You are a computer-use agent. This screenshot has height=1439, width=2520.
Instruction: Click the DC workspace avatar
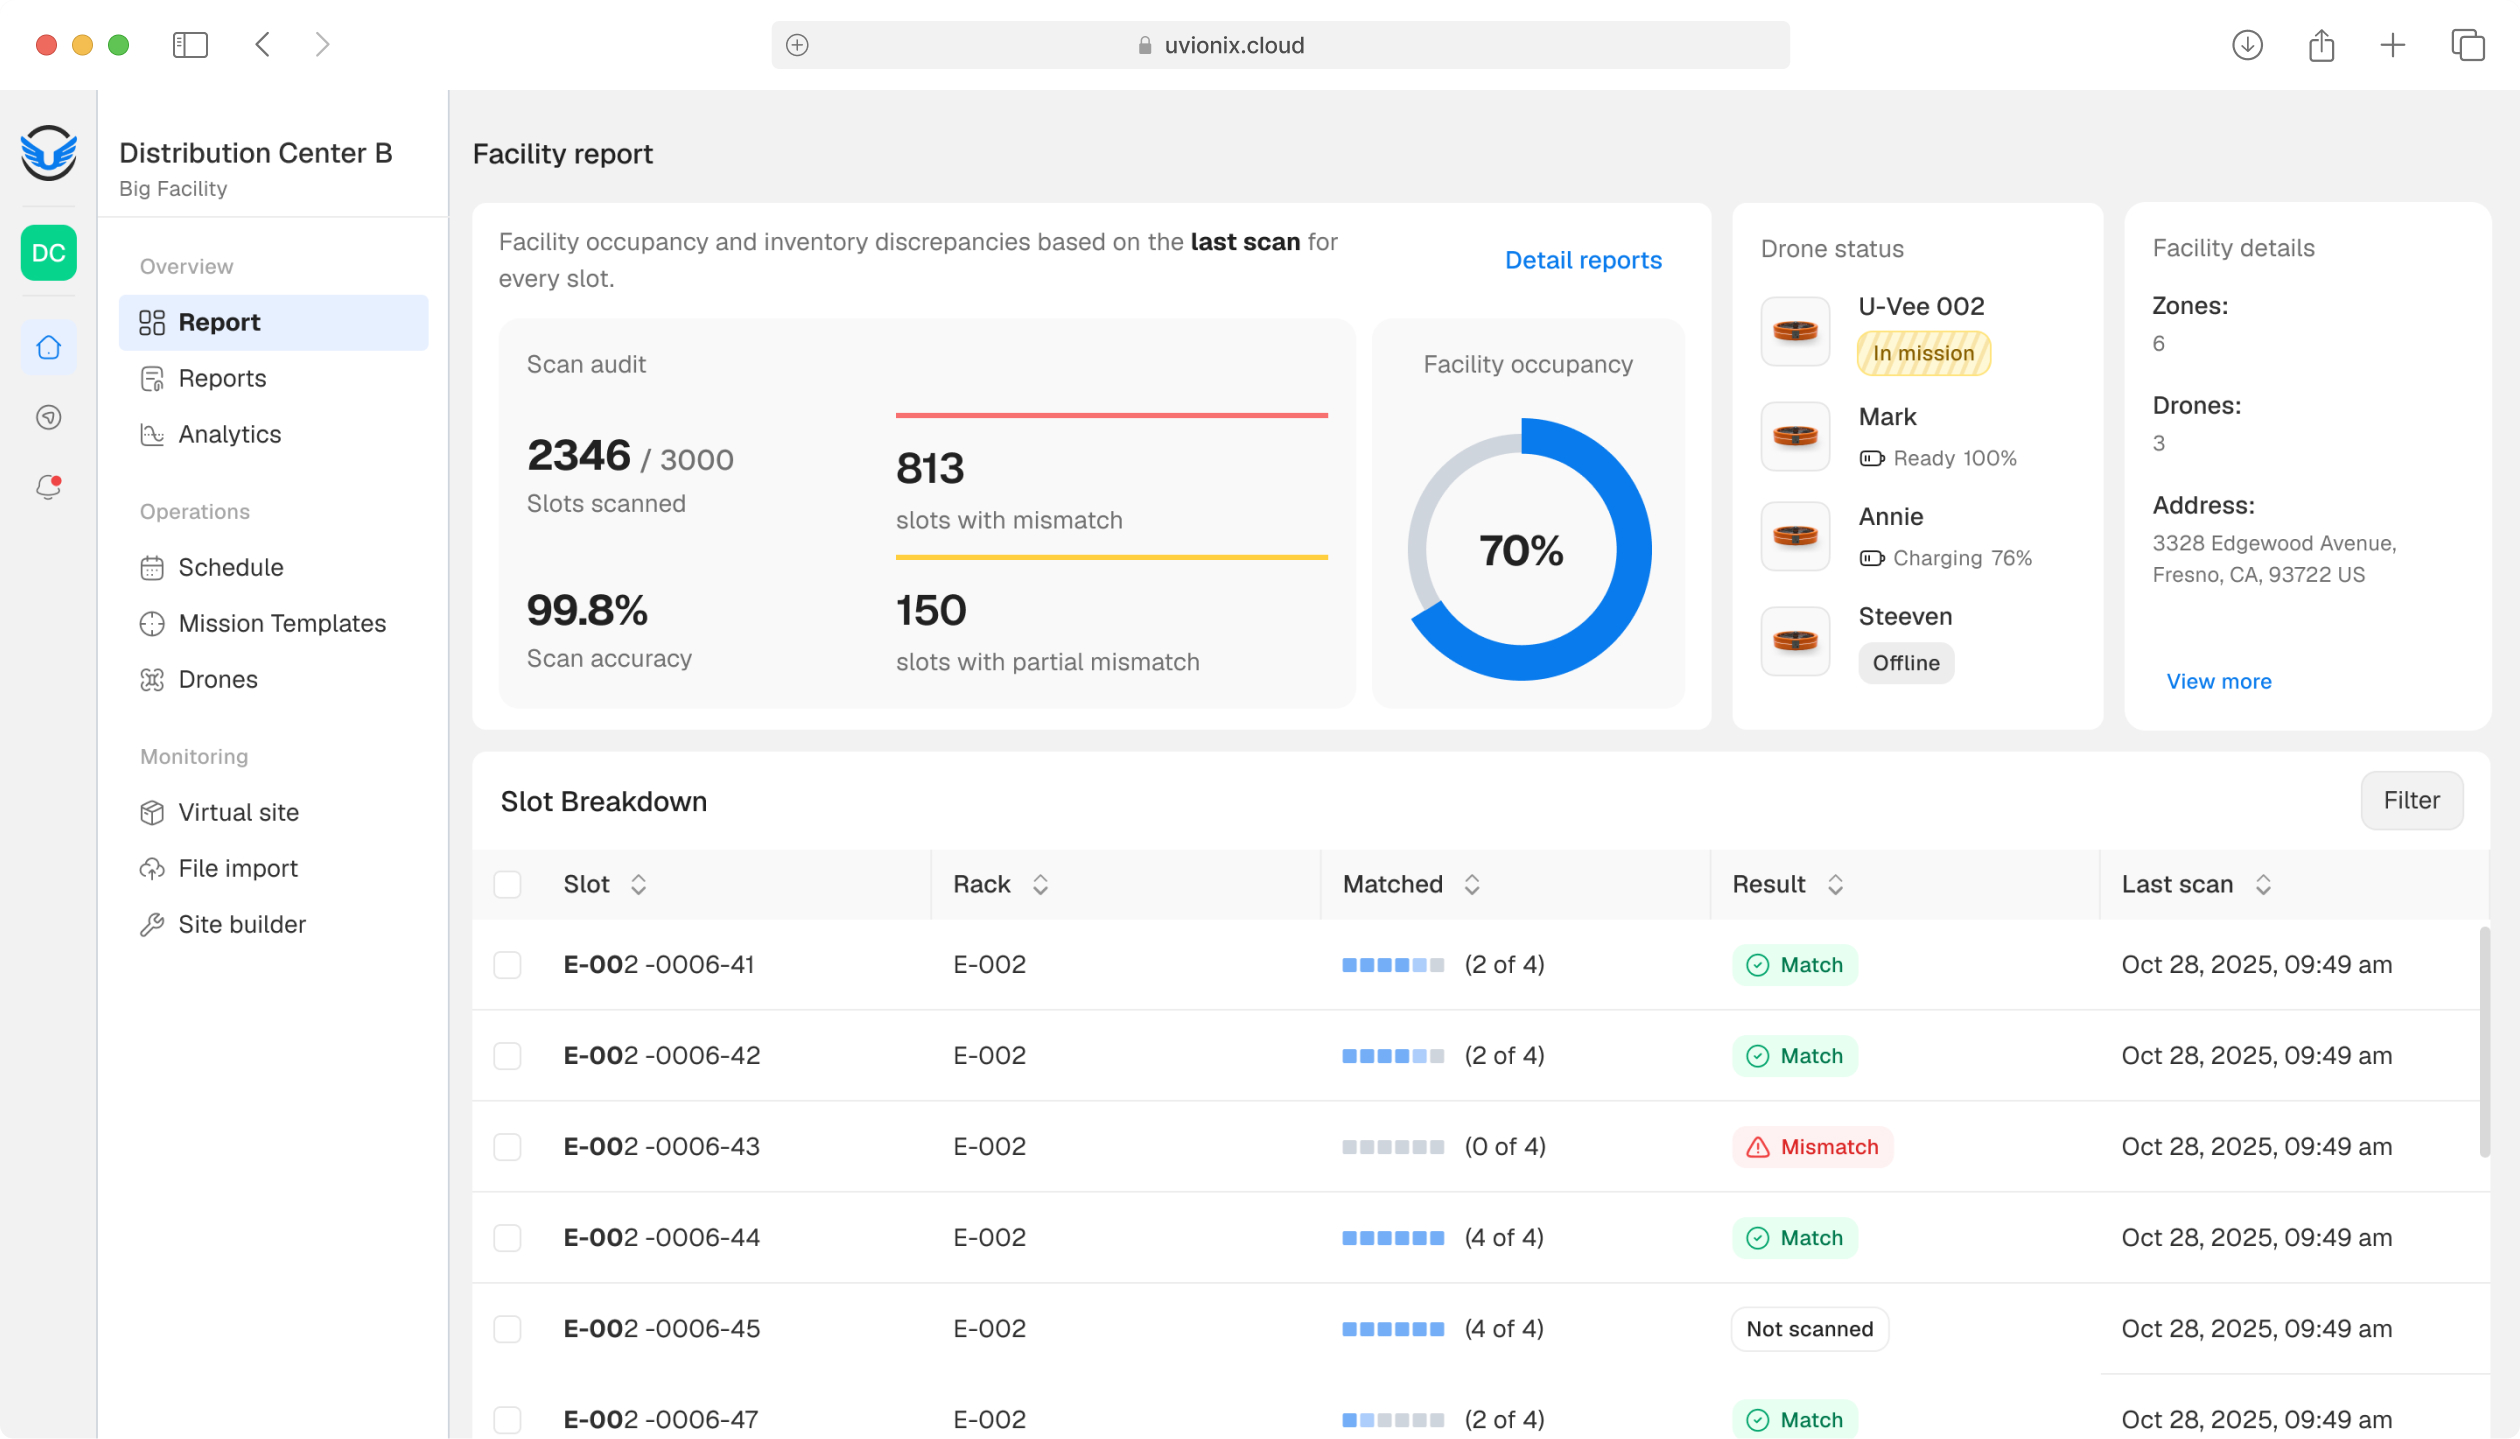tap(48, 253)
